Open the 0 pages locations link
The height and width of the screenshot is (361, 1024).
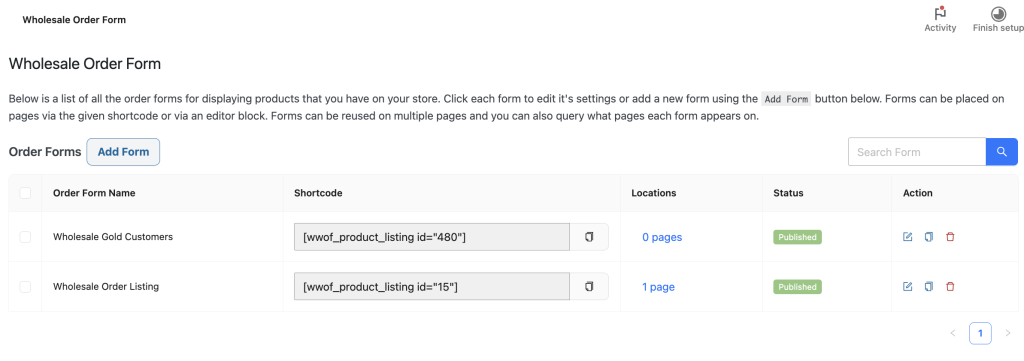662,237
